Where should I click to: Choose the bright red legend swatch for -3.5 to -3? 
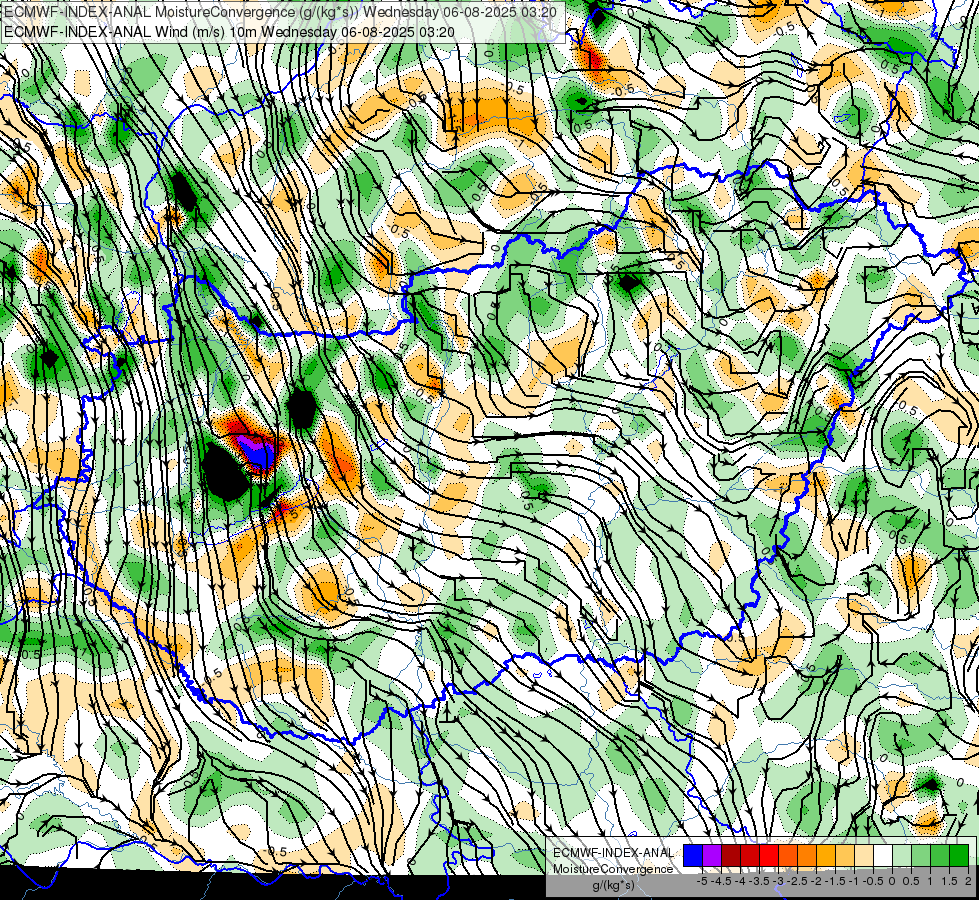pos(769,855)
